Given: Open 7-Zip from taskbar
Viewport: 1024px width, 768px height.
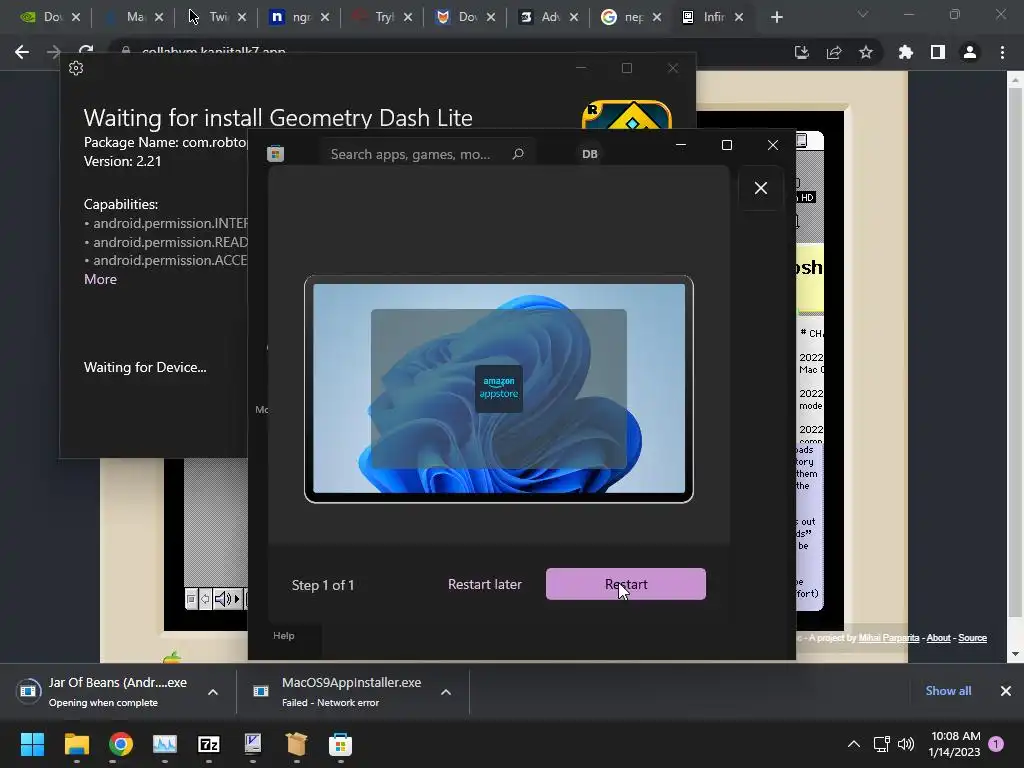Looking at the screenshot, I should tap(208, 744).
